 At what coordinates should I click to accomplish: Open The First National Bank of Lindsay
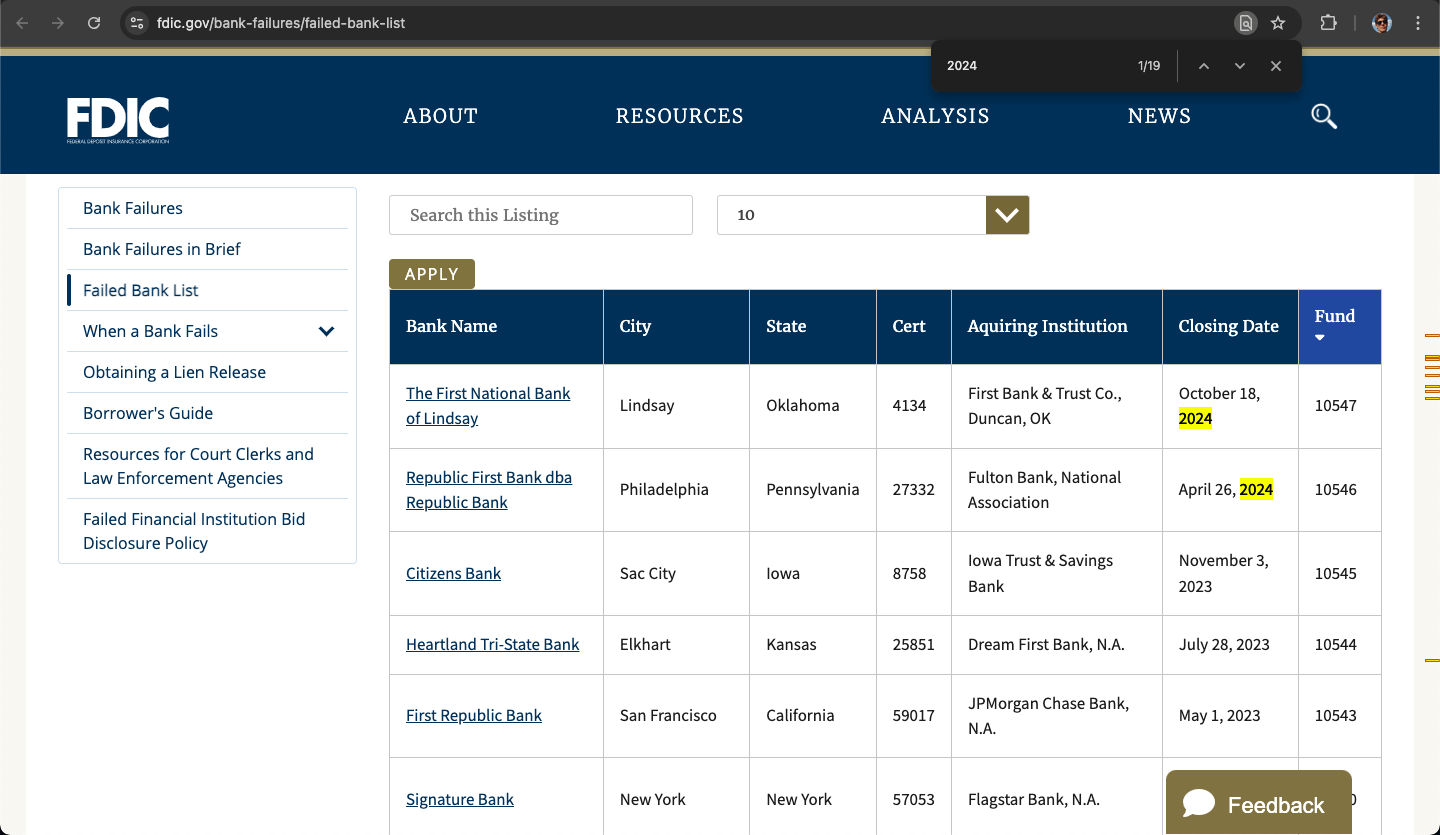pyautogui.click(x=488, y=406)
